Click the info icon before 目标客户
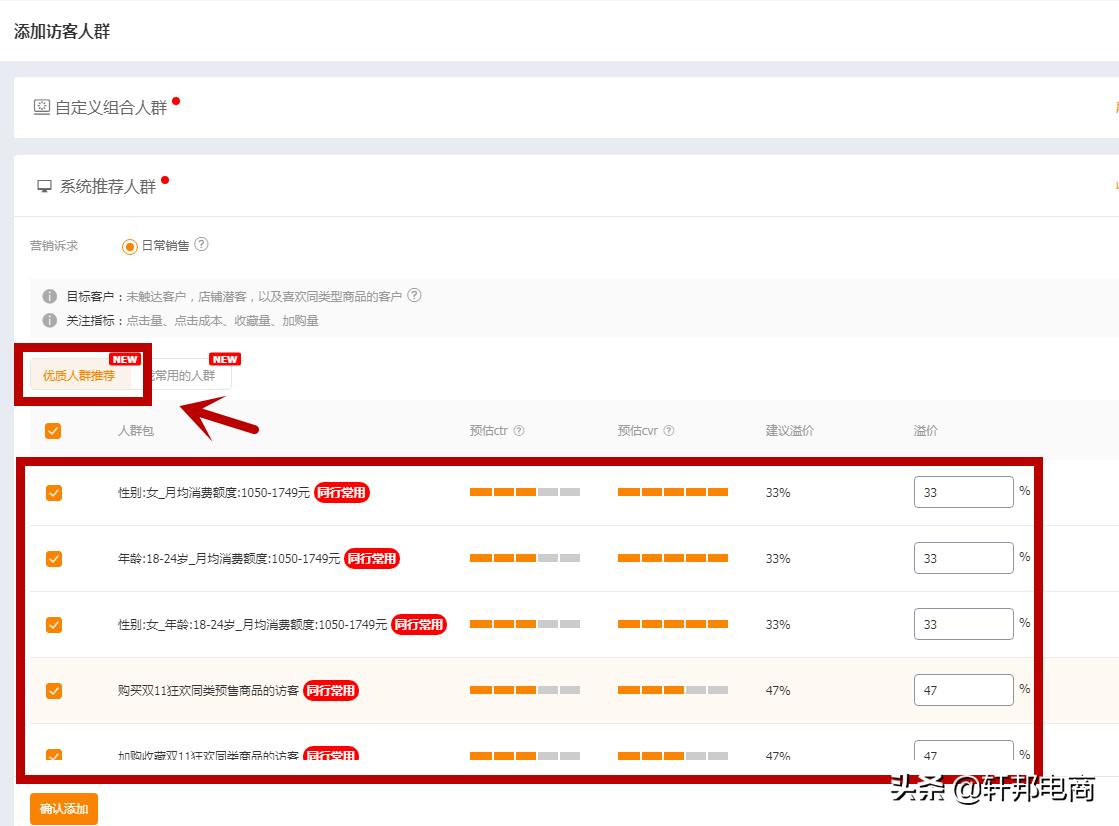This screenshot has height=826, width=1119. [49, 296]
